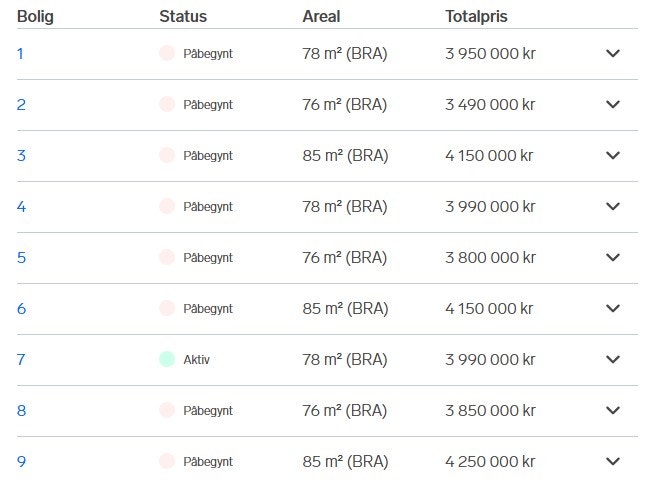Click the green Aktiv status dot

click(x=167, y=360)
